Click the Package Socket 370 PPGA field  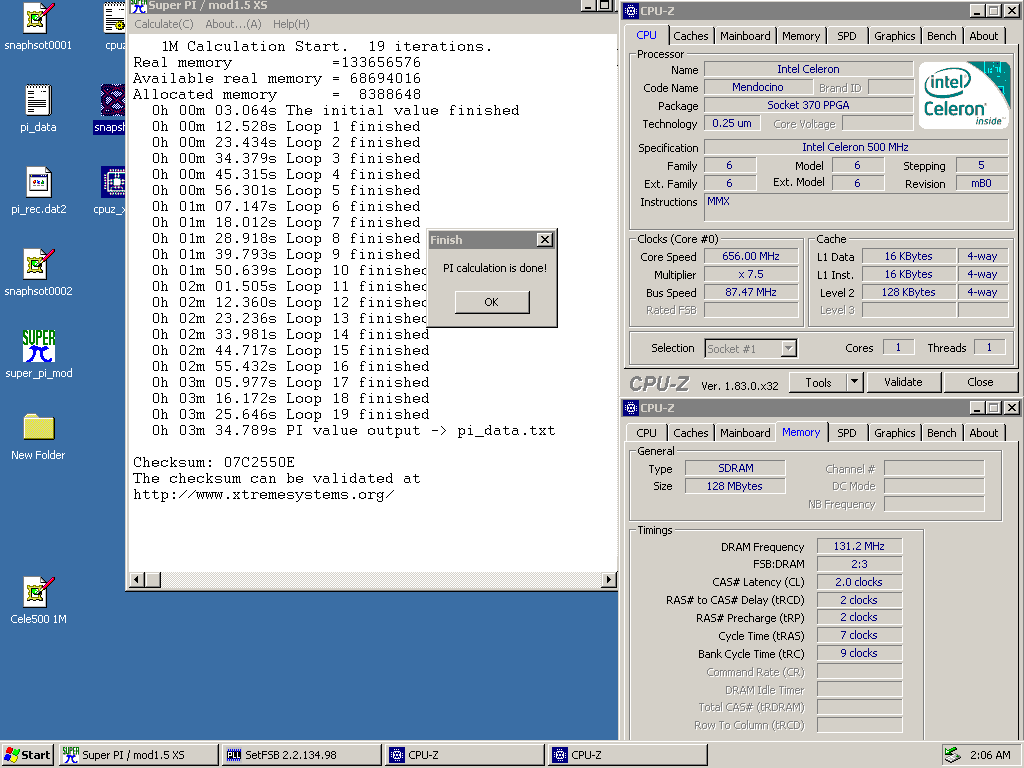808,105
